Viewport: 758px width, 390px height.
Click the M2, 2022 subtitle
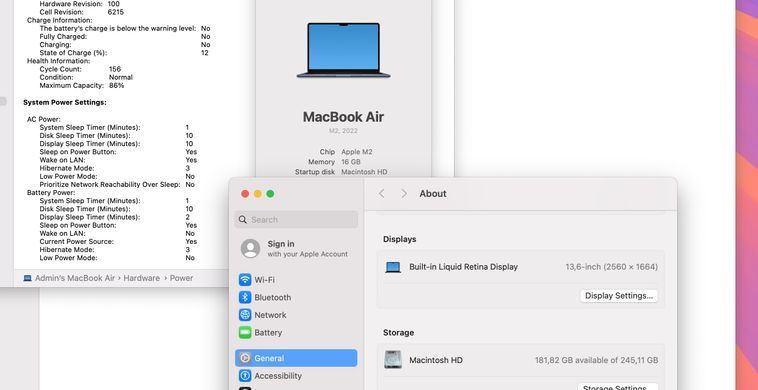click(x=343, y=131)
